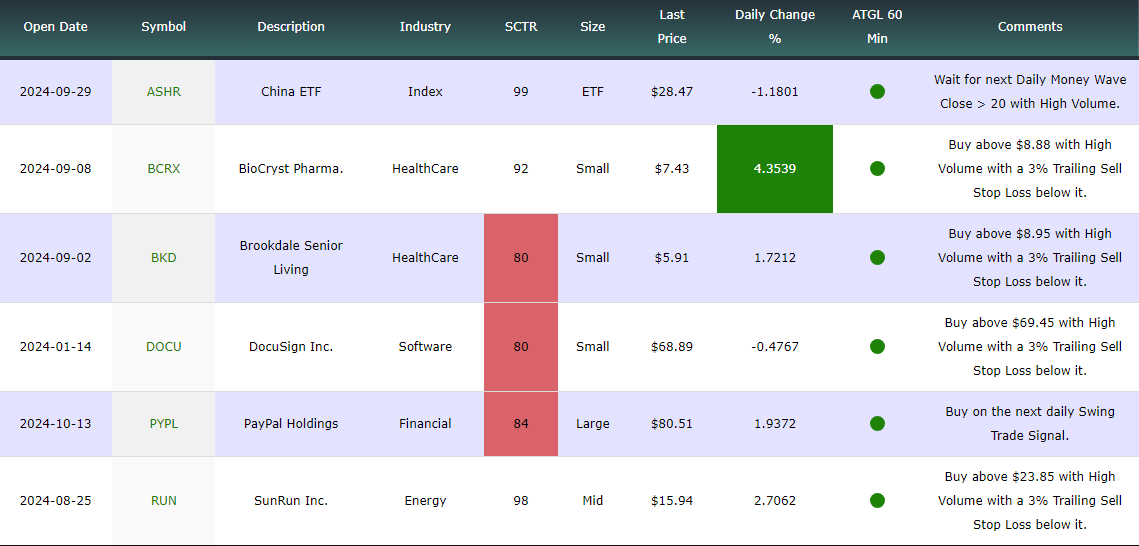The height and width of the screenshot is (546, 1139).
Task: Click the green ATGL dot for RUN
Action: [877, 500]
